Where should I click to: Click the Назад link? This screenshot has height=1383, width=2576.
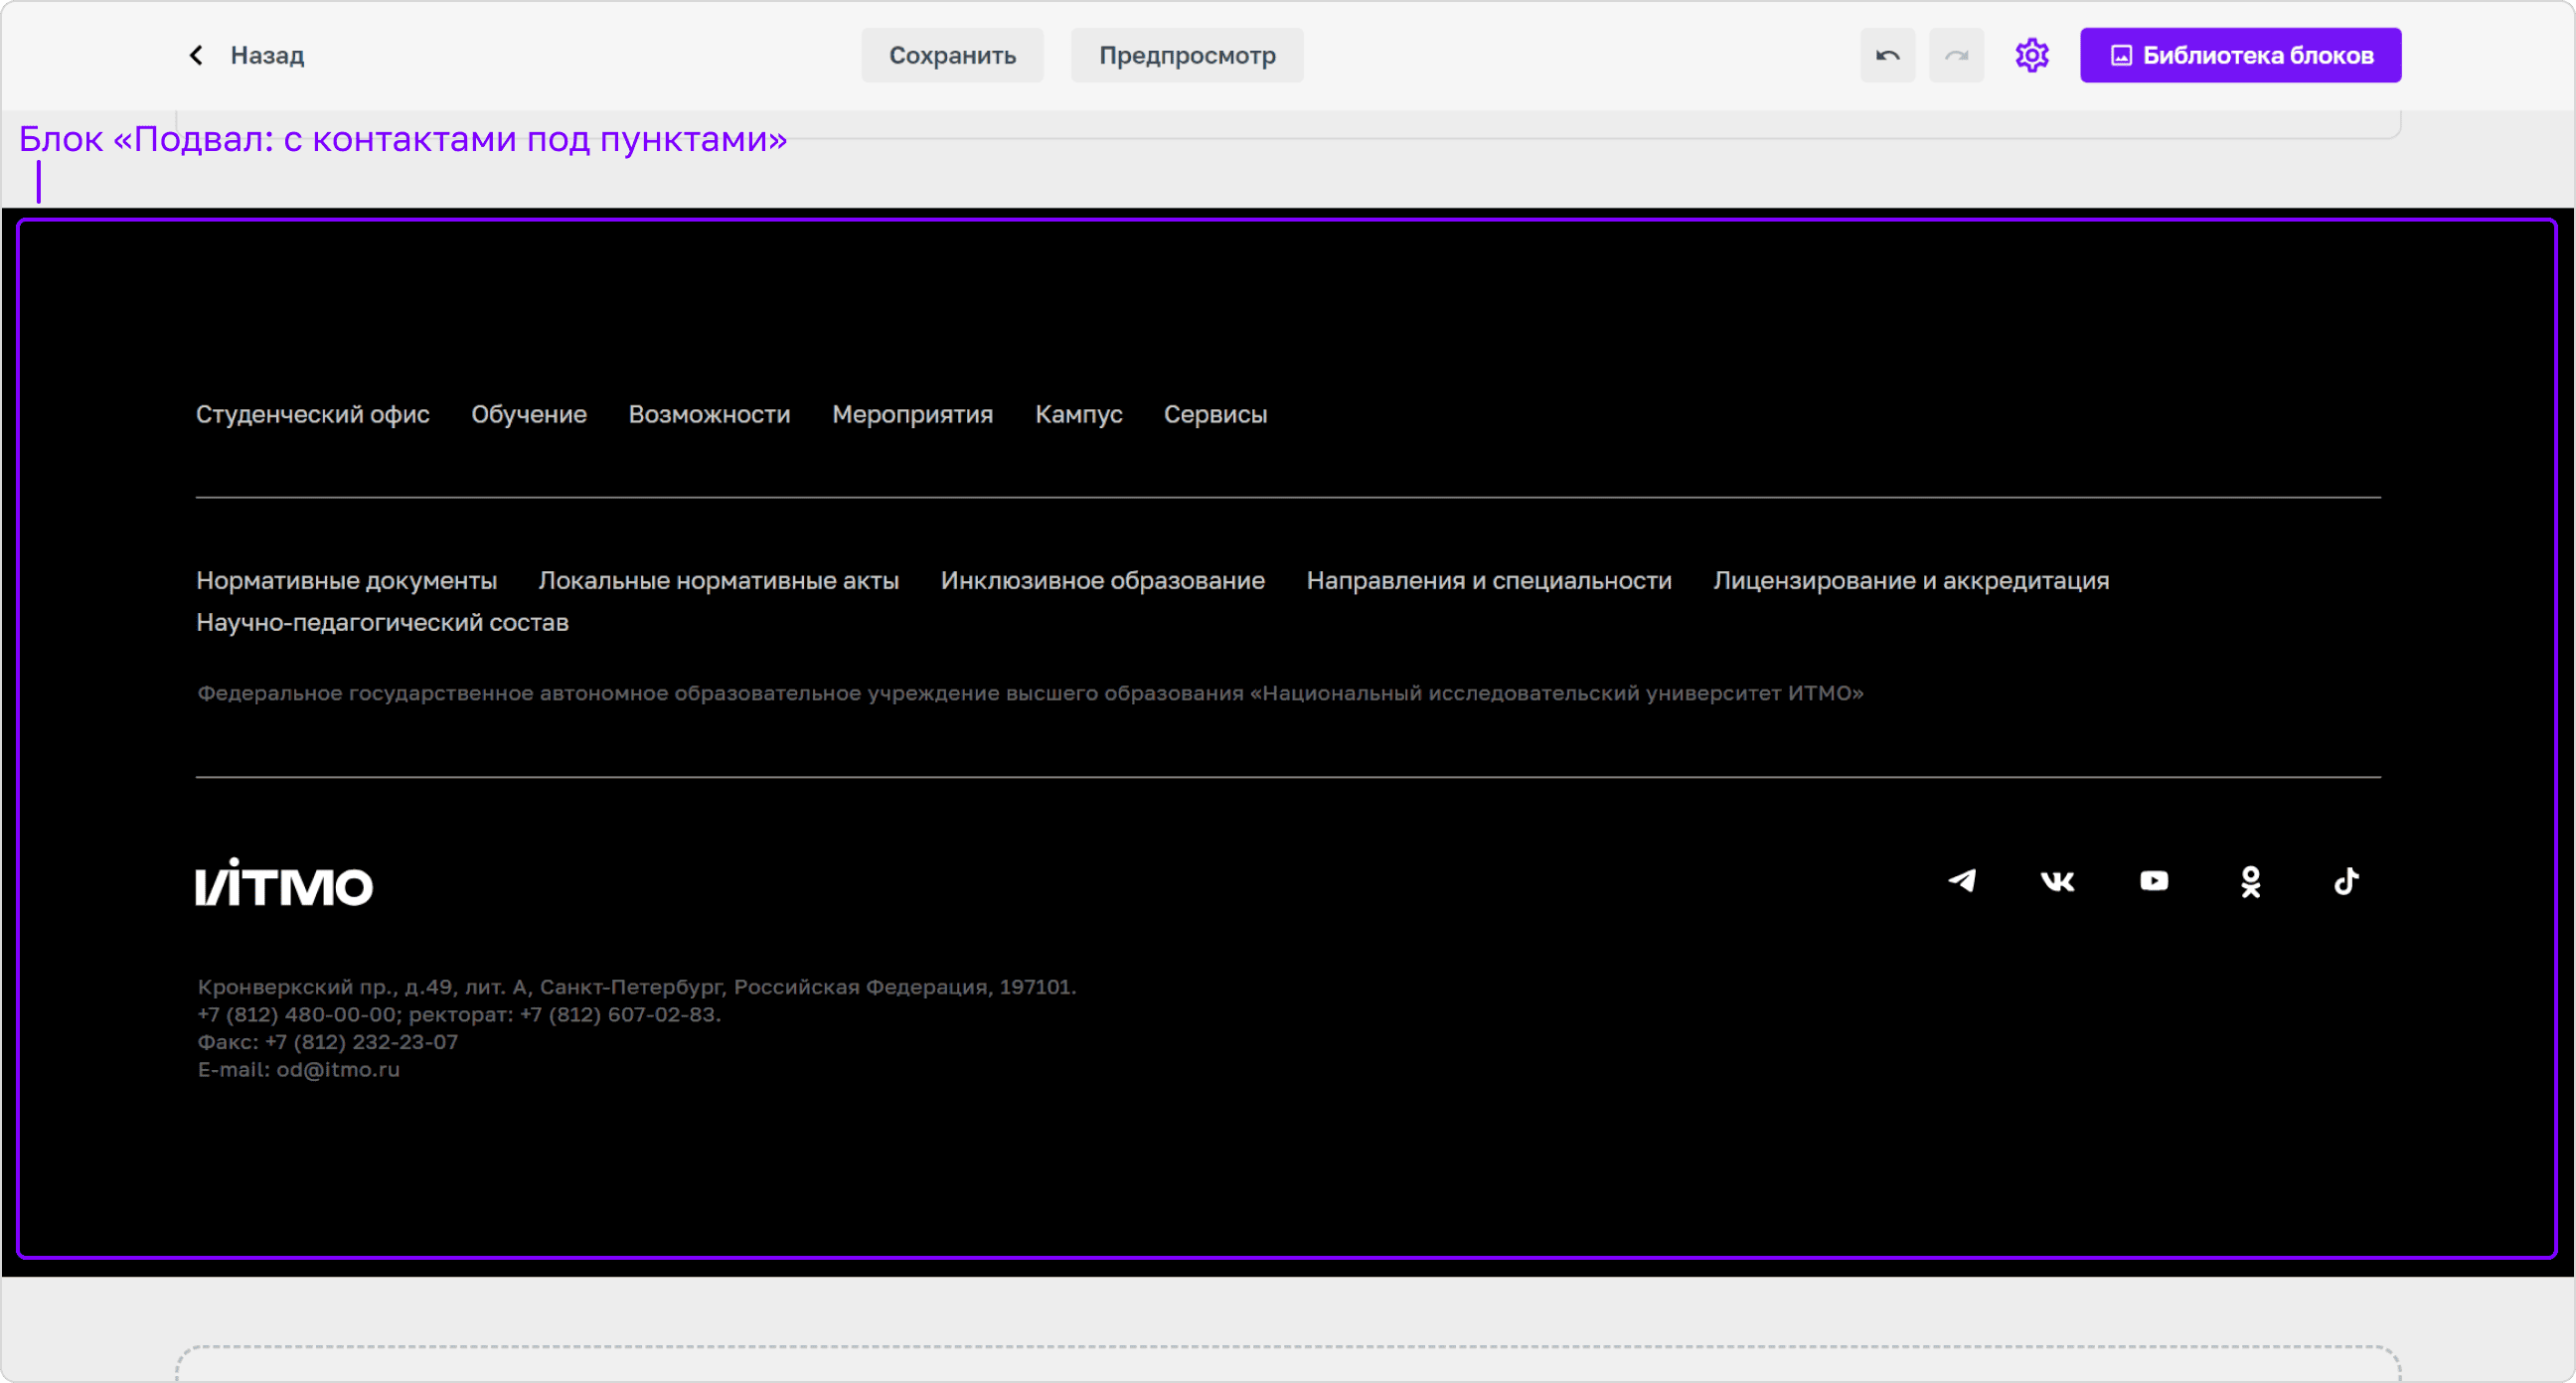267,55
